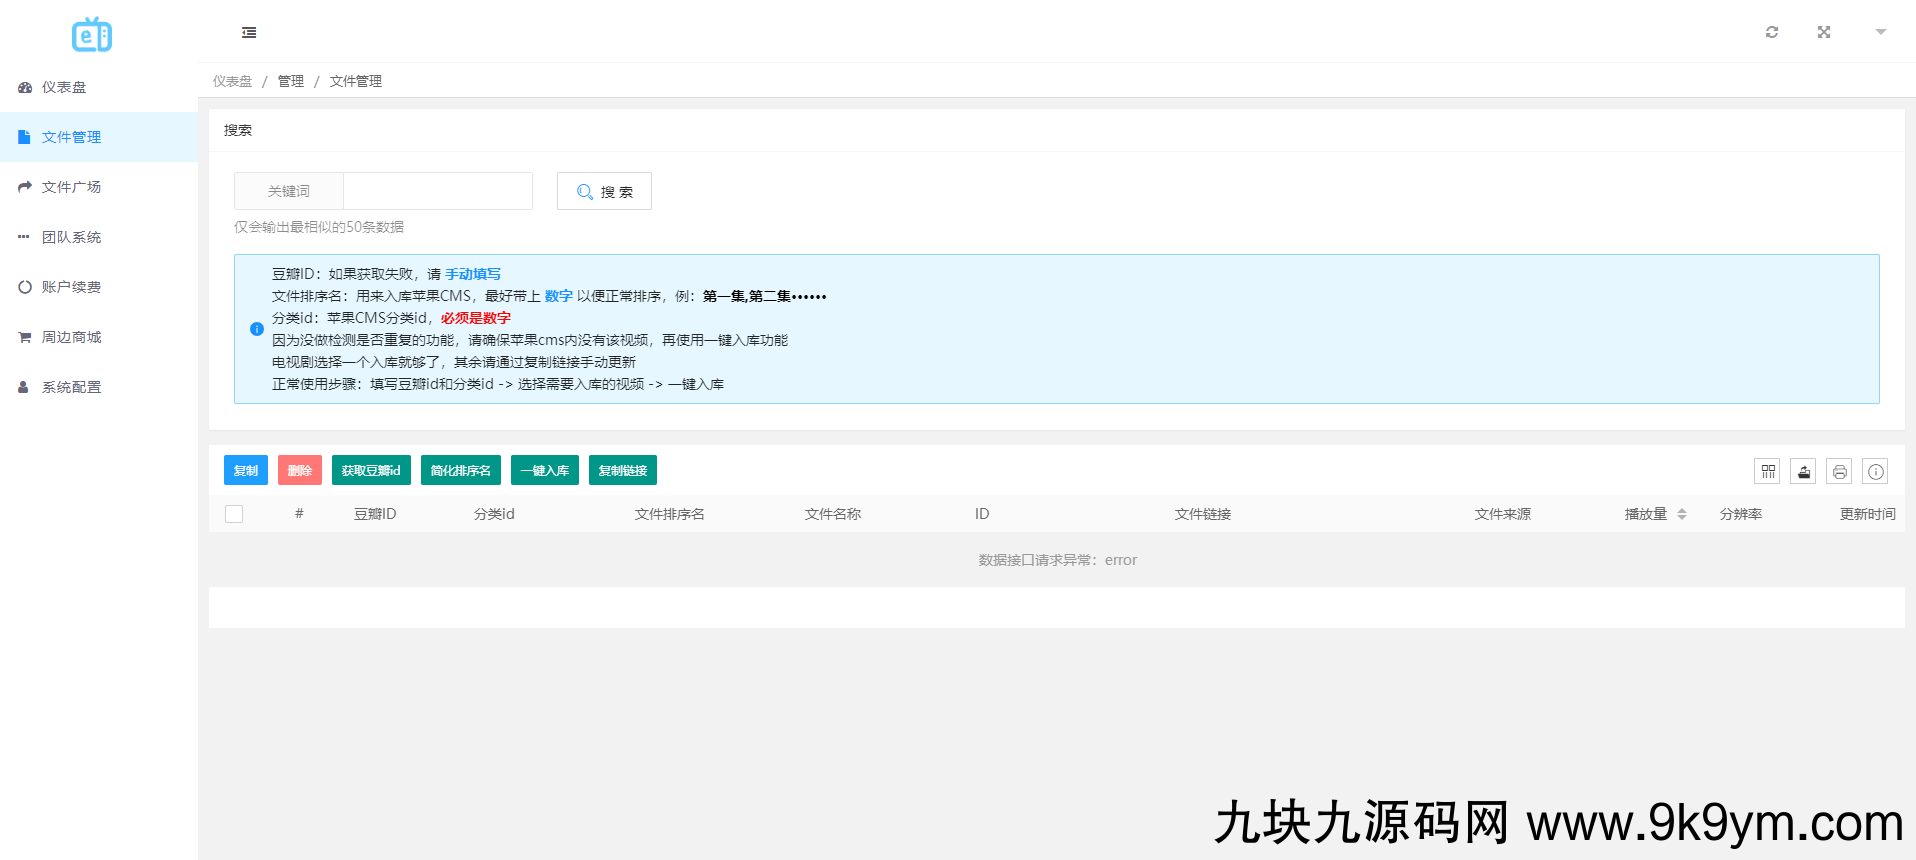Click the 搜索 panel heading
This screenshot has height=860, width=1916.
click(238, 130)
